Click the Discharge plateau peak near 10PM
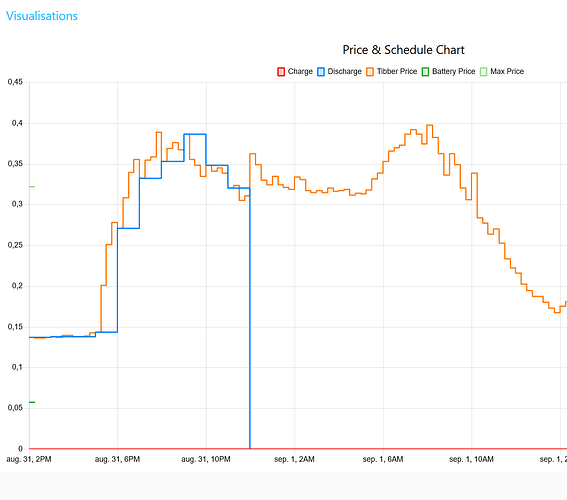This screenshot has height=500, width=567. (x=195, y=134)
